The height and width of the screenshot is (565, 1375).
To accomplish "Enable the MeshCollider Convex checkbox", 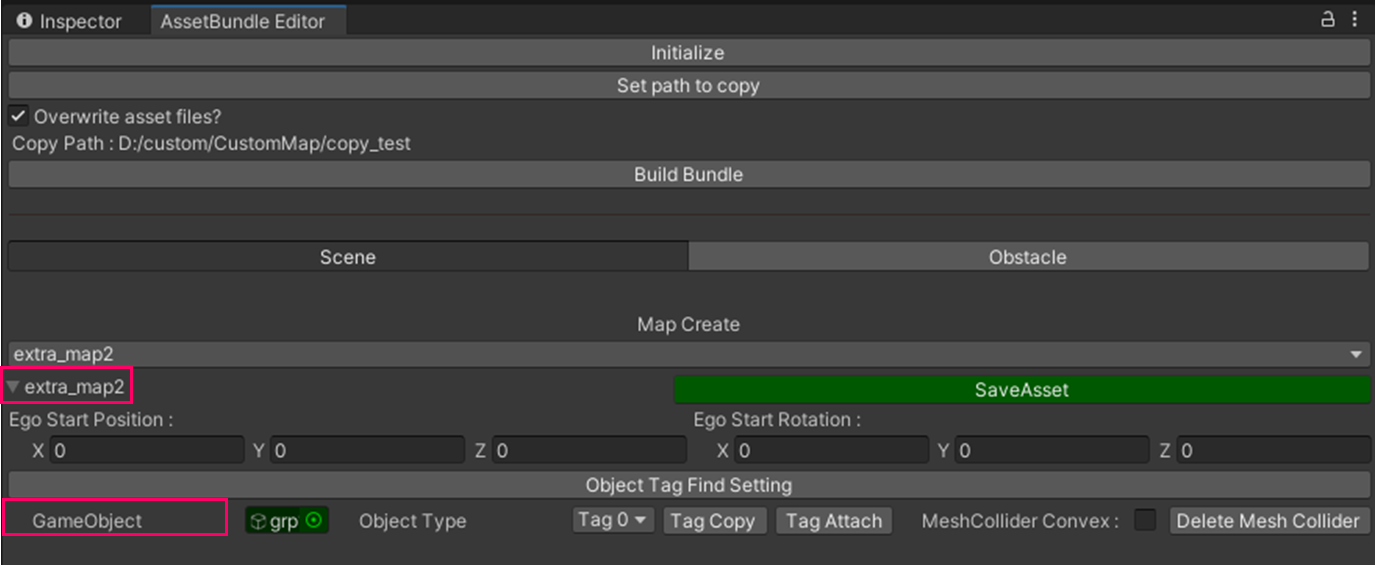I will 1145,520.
